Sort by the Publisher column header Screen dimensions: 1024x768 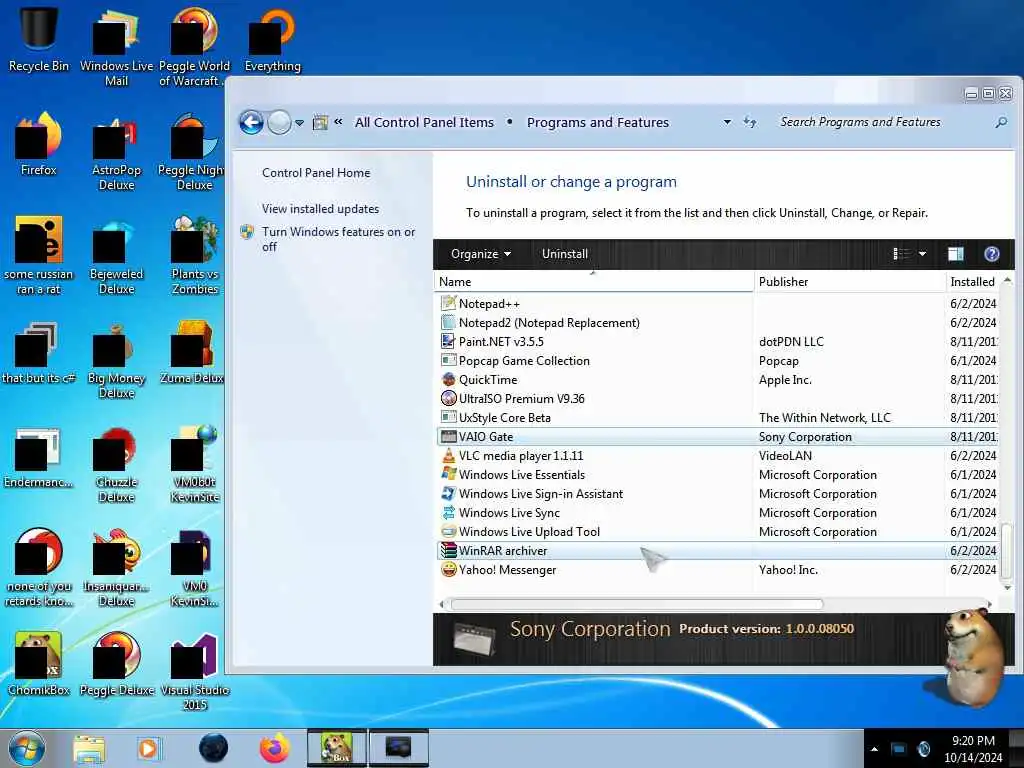[x=849, y=281]
